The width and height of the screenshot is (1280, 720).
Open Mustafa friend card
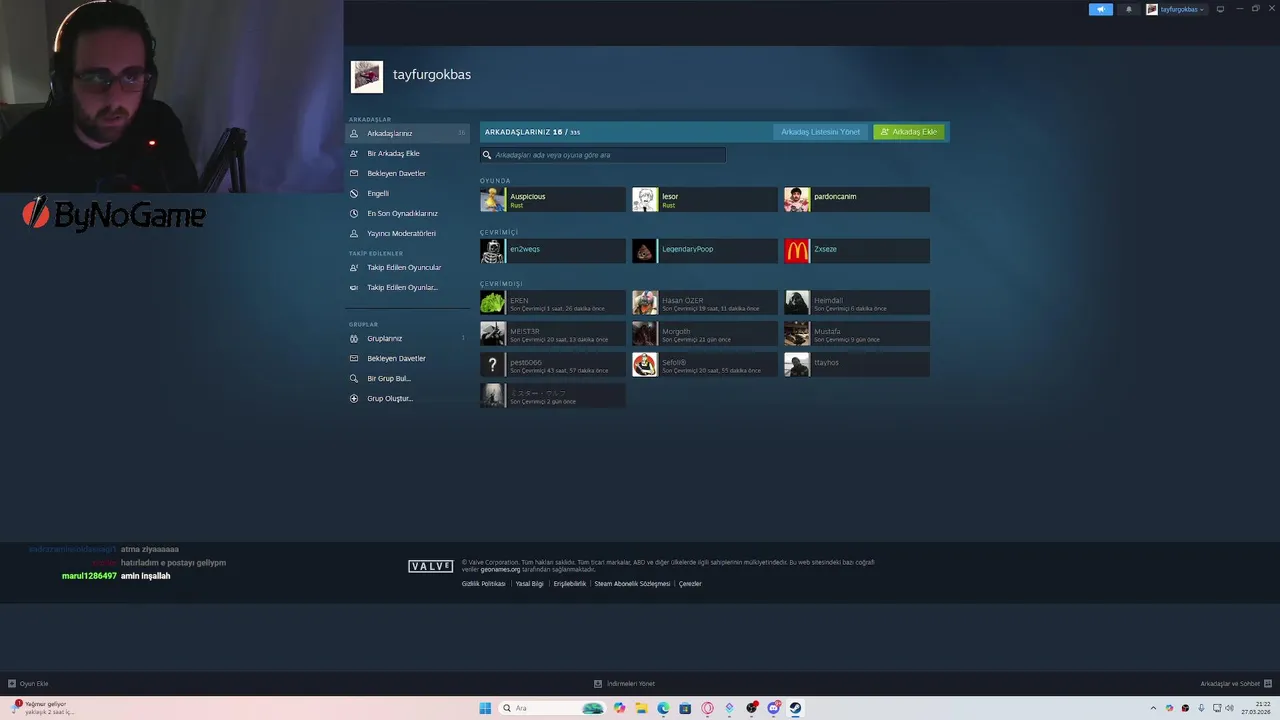pos(857,333)
